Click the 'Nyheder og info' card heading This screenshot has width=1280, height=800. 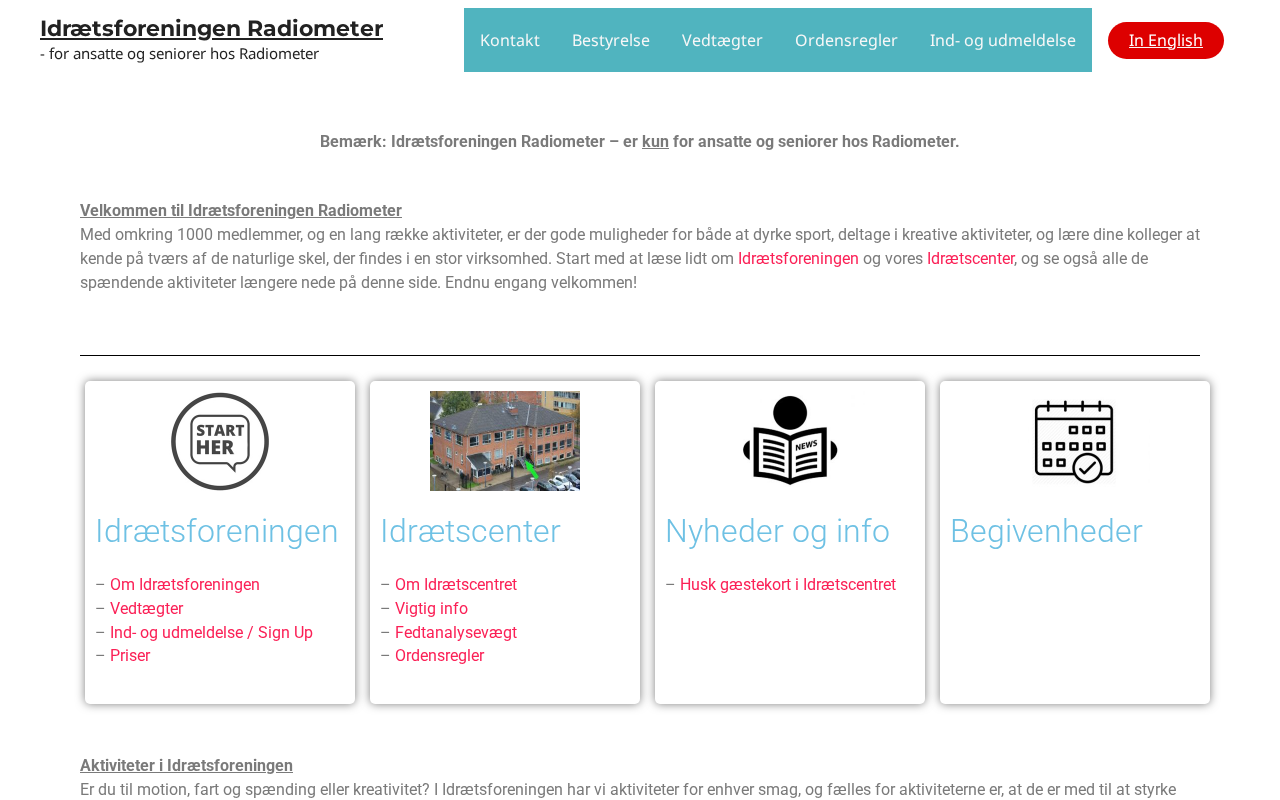(777, 531)
